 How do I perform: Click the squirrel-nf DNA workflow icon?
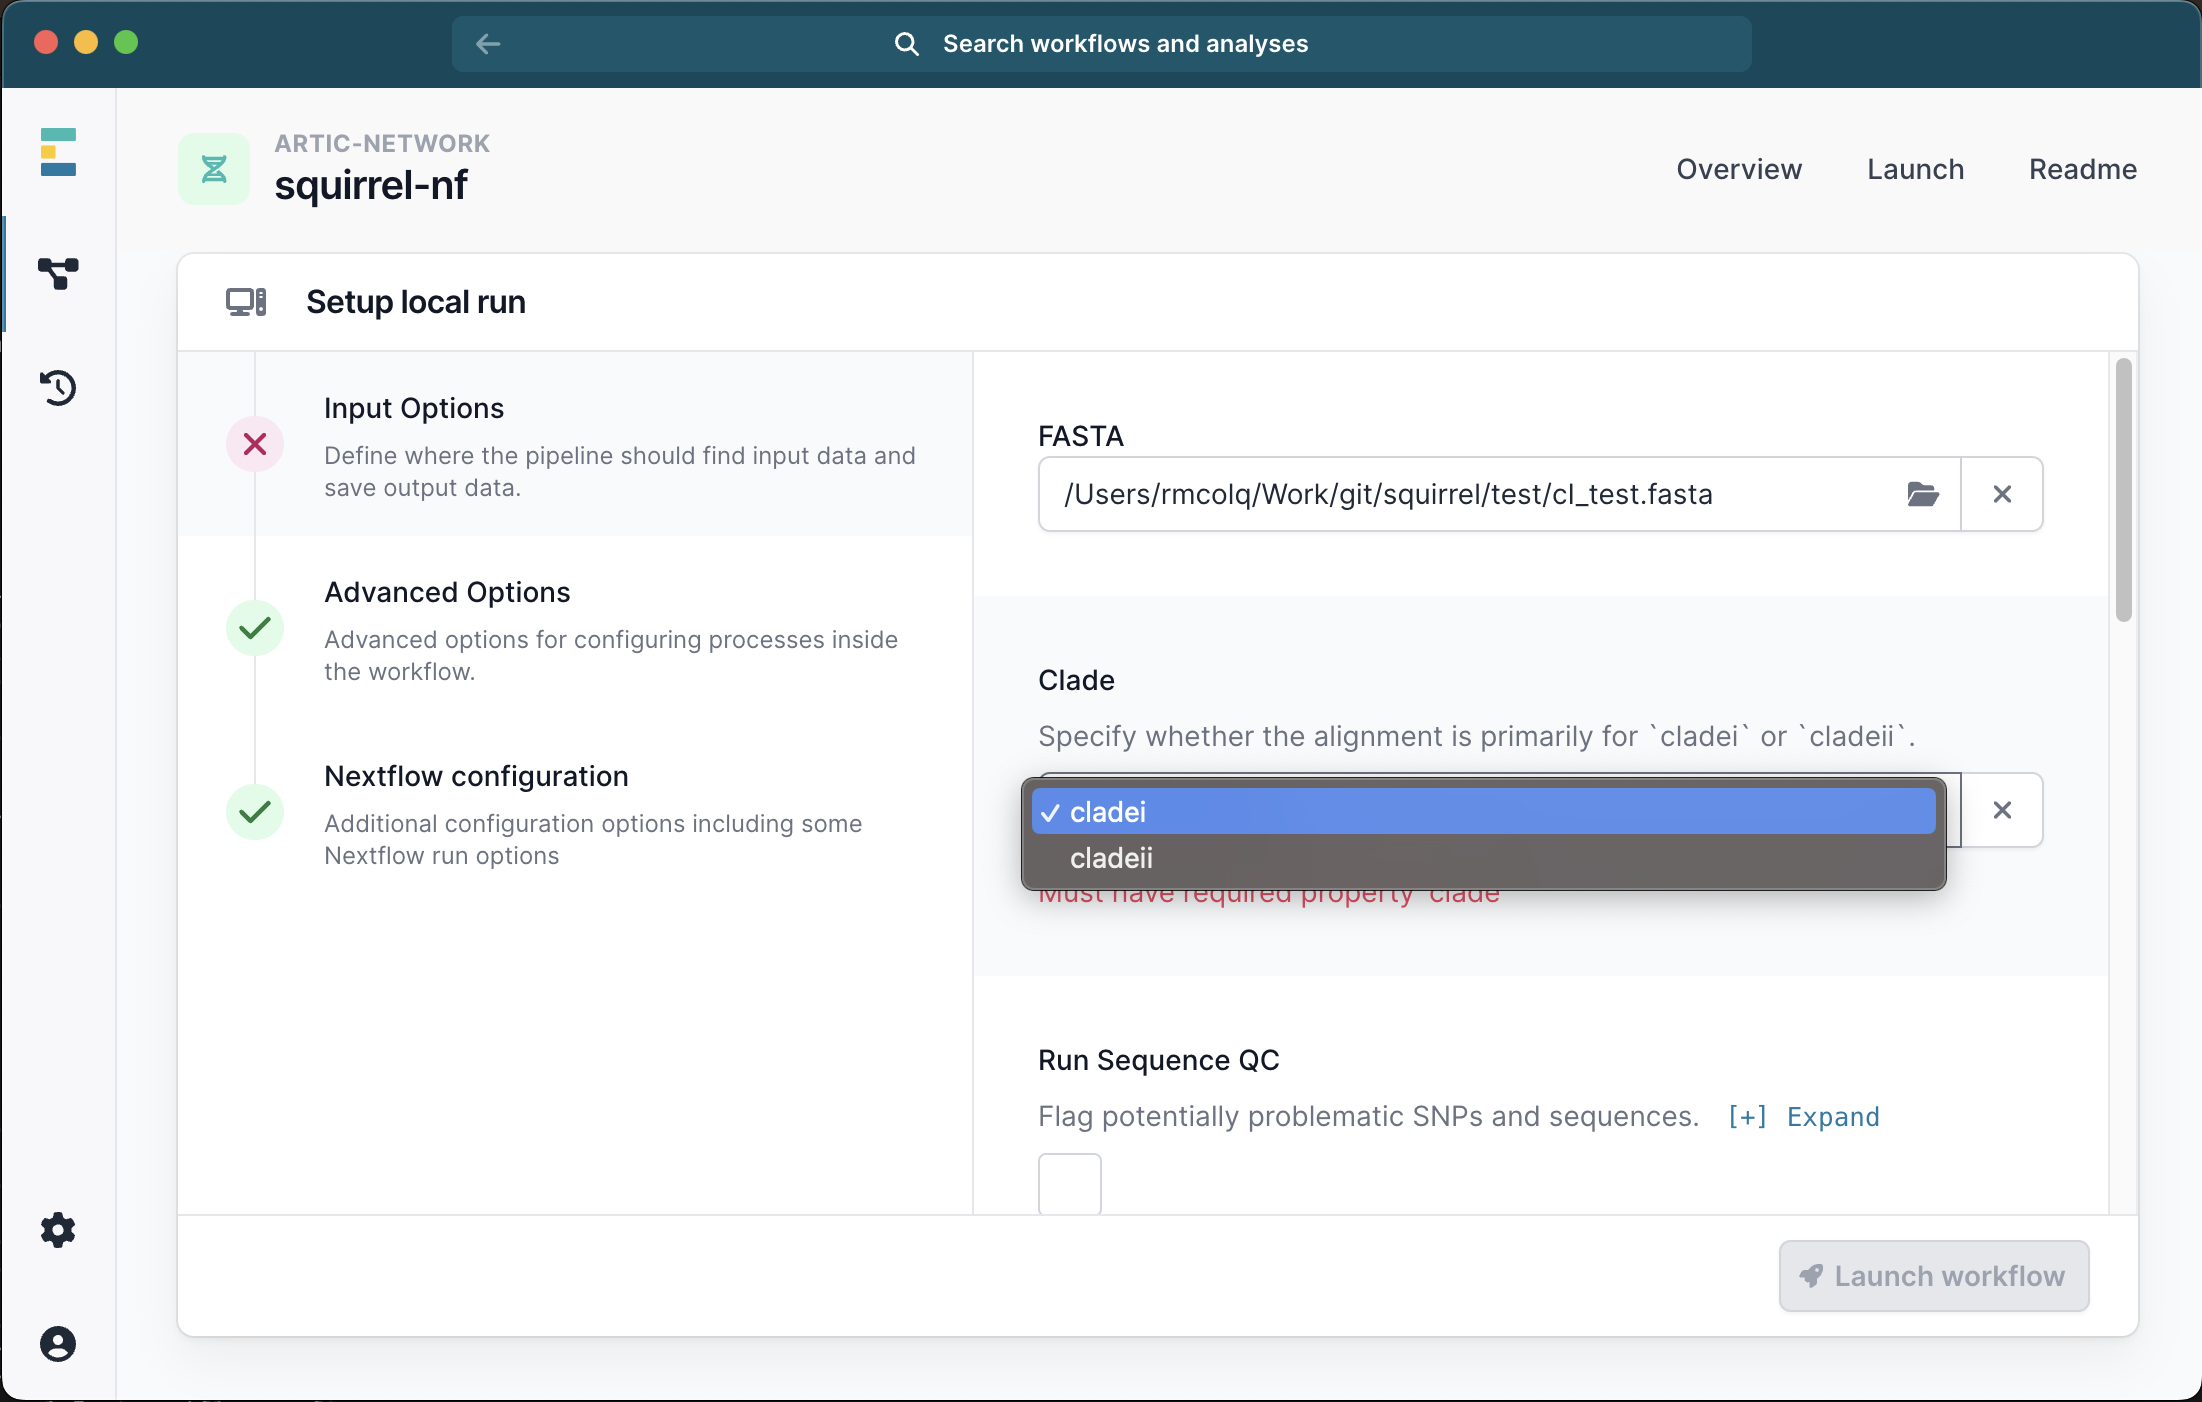(x=214, y=169)
